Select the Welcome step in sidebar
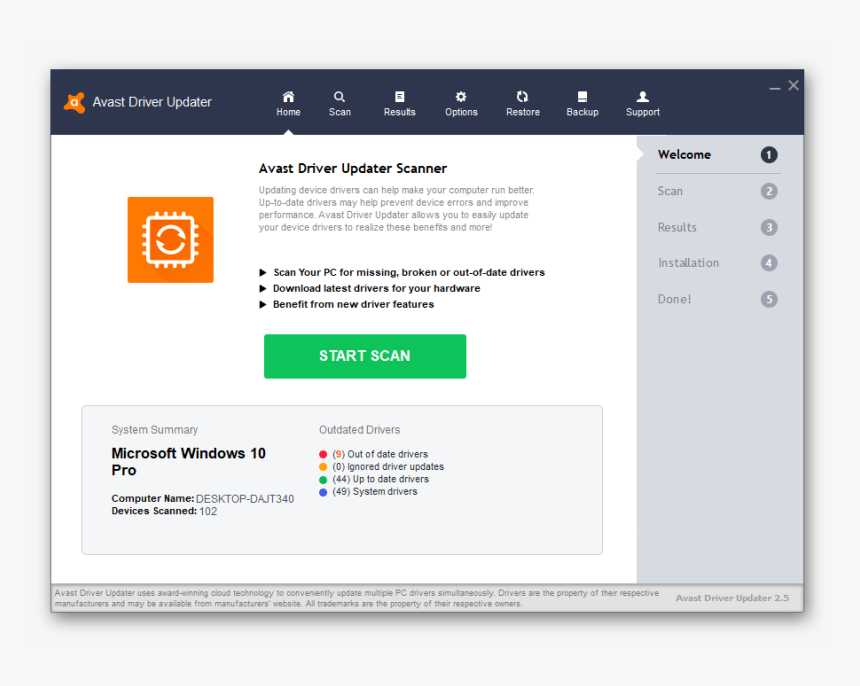This screenshot has height=686, width=860. point(684,155)
